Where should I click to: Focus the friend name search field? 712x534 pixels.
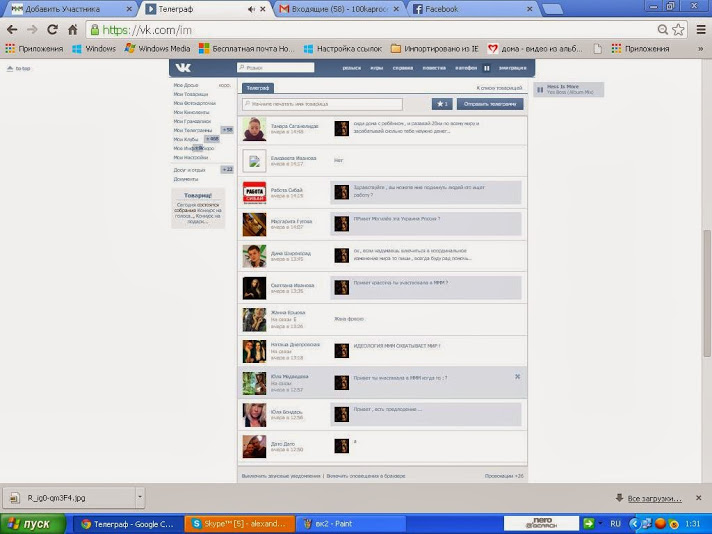click(x=322, y=104)
